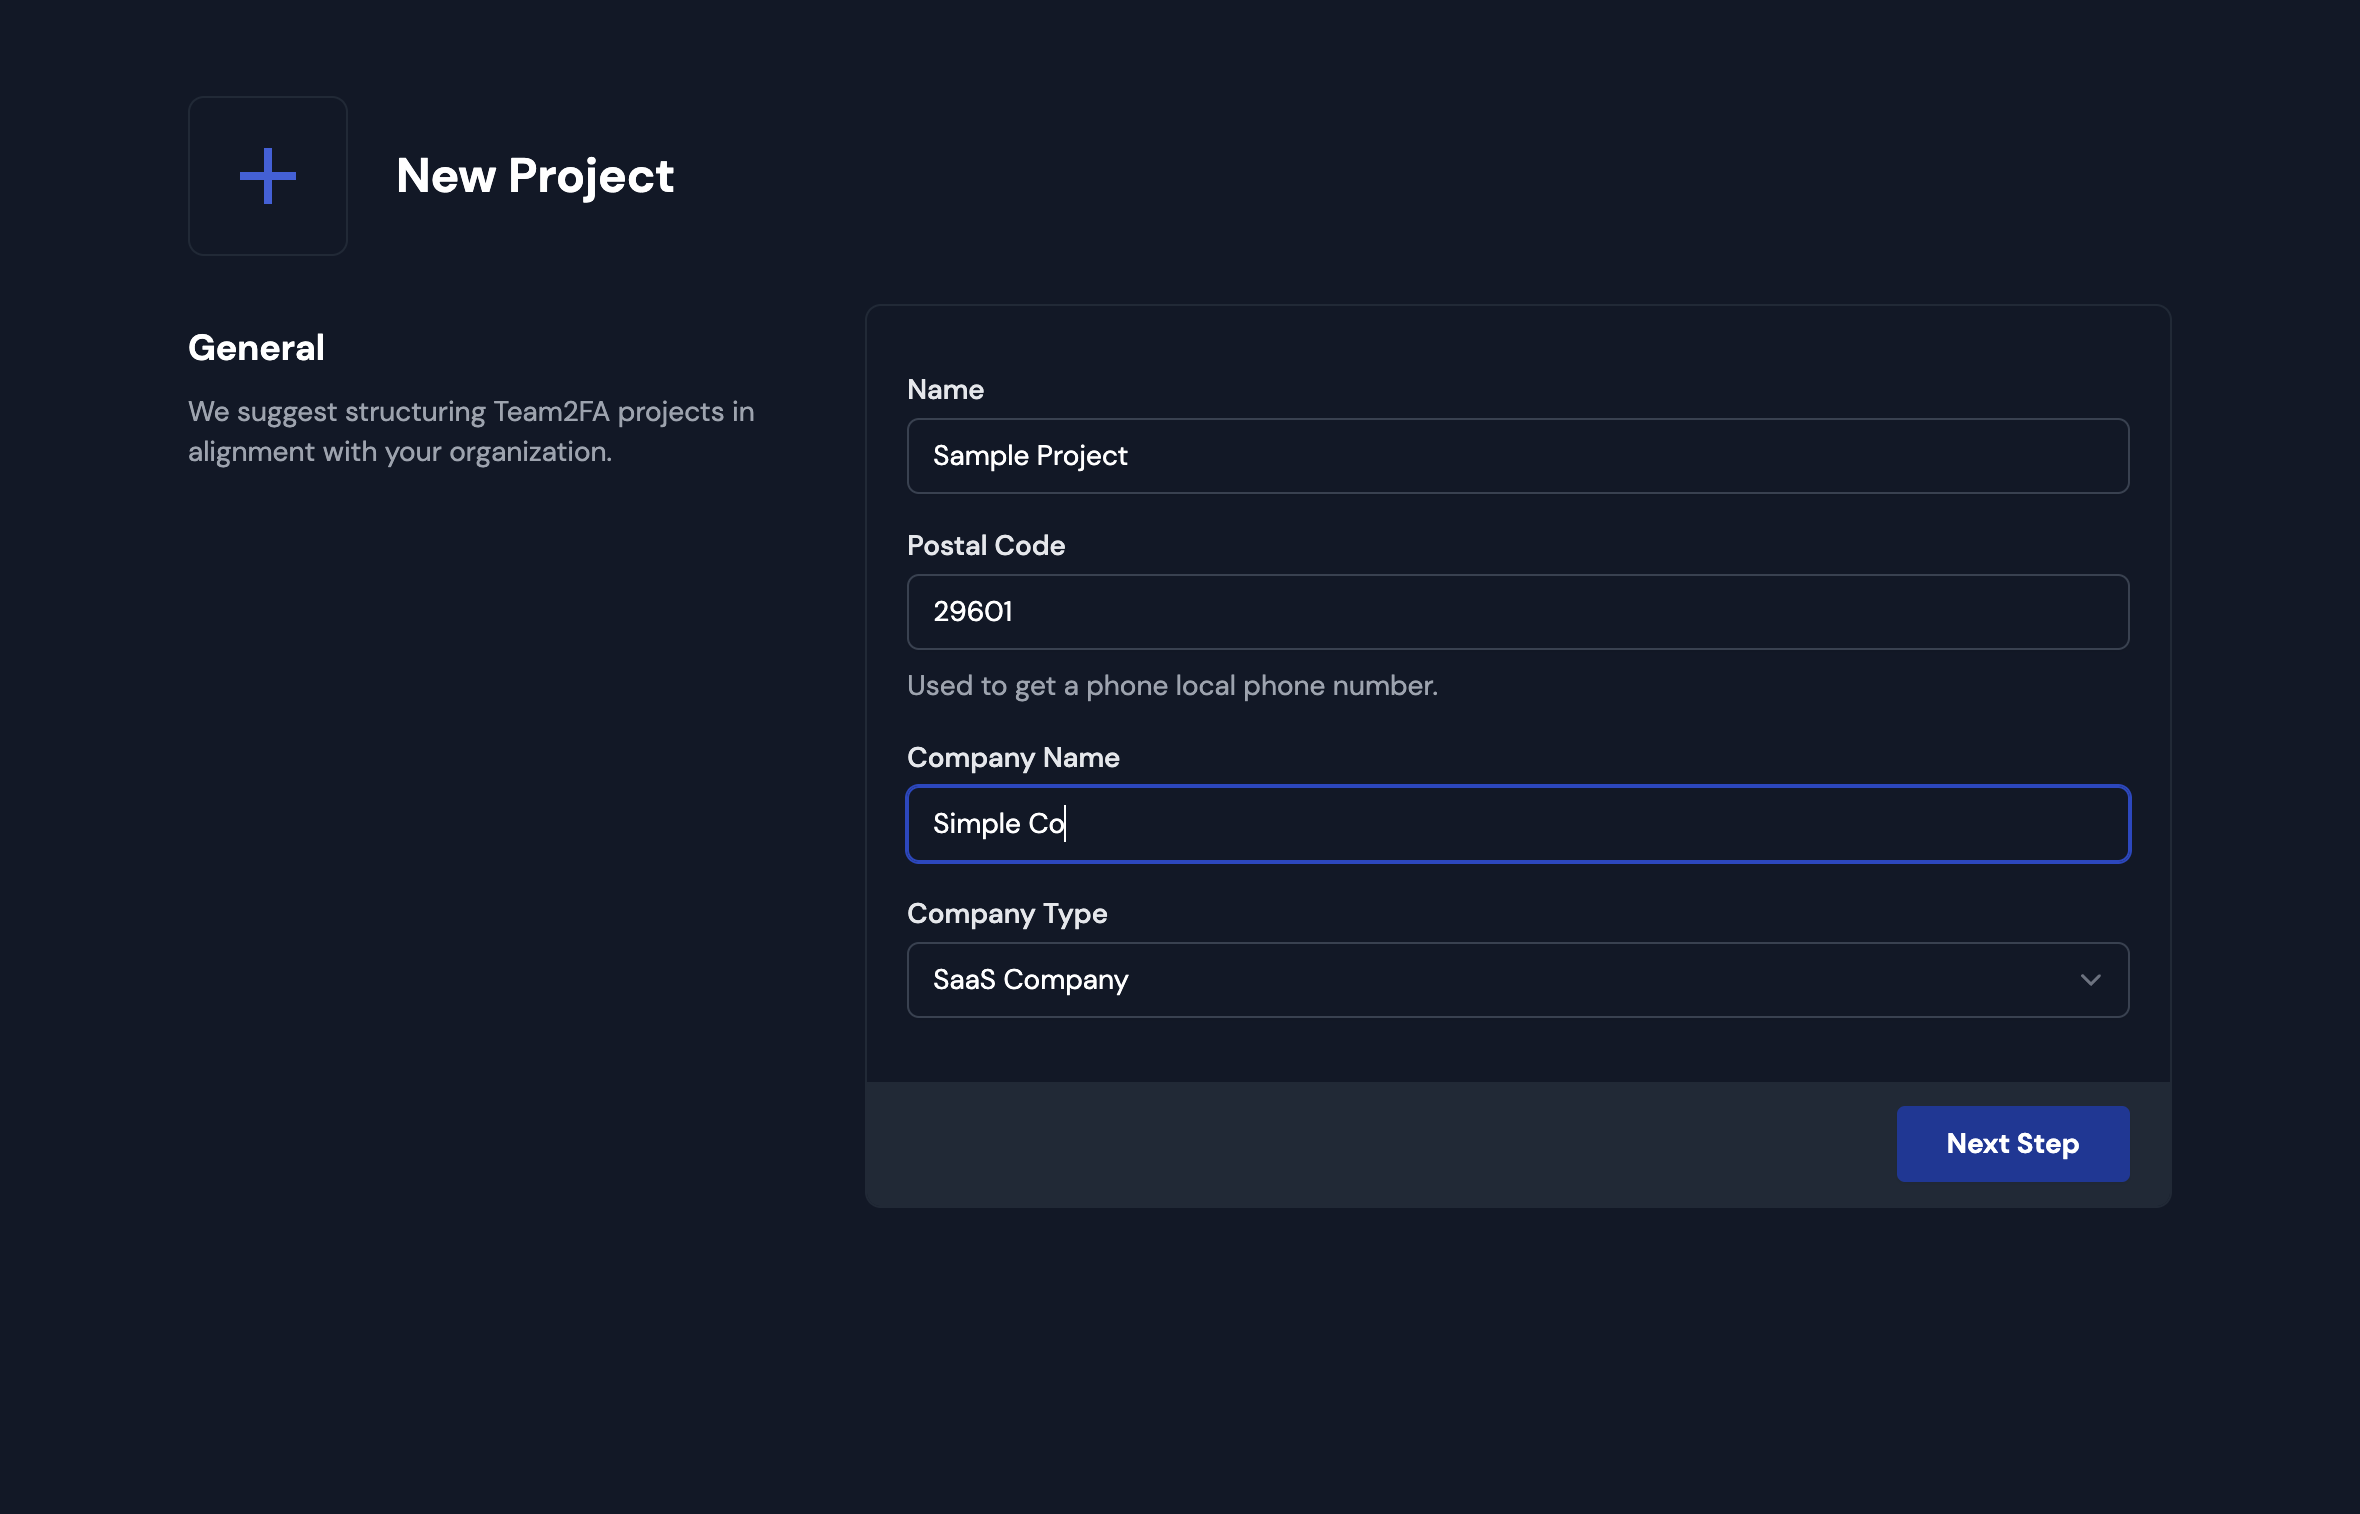
Task: Click the dropdown chevron arrow
Action: coord(2090,980)
